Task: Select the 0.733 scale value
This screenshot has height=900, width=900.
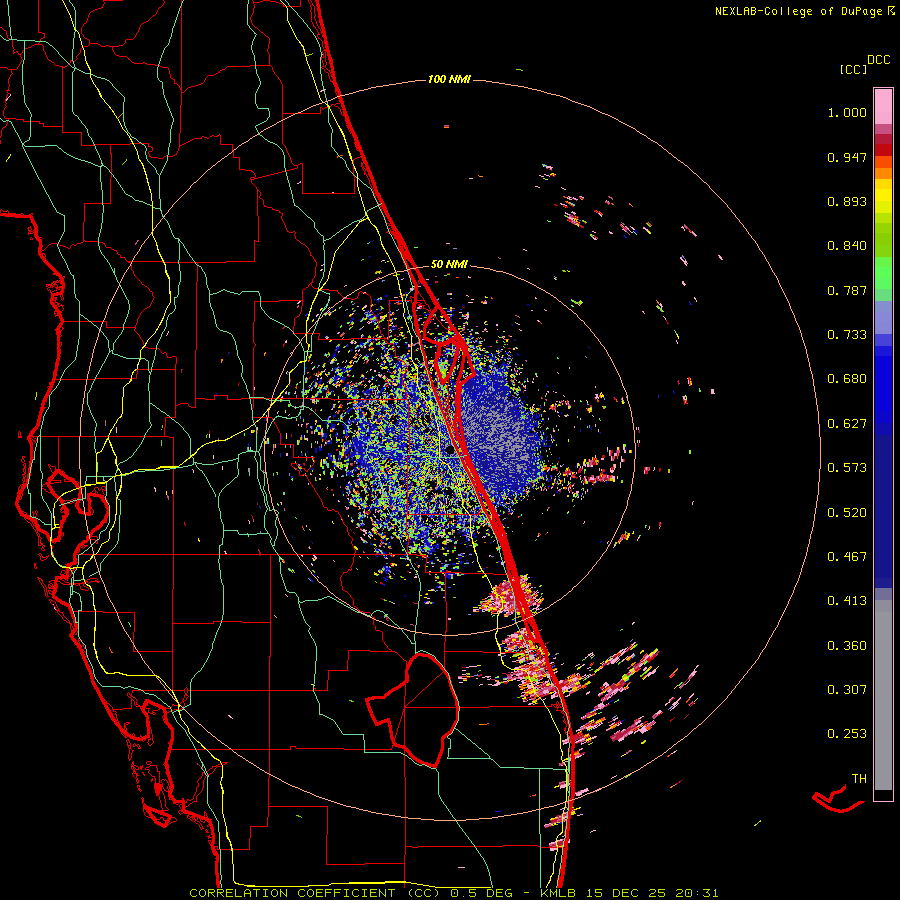Action: (847, 335)
